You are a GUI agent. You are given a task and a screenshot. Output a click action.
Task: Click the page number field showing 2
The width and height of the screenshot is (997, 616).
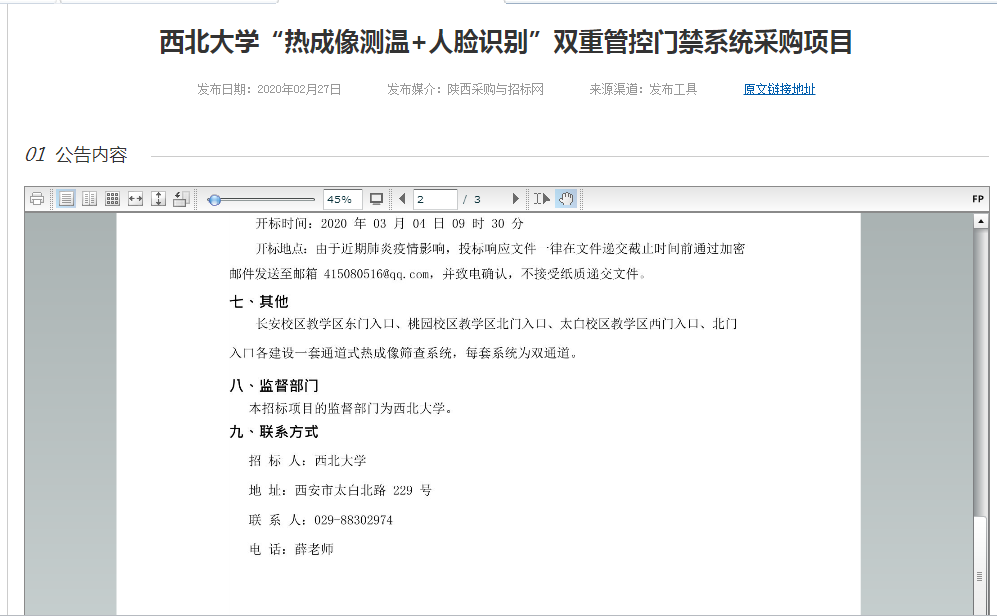click(x=435, y=199)
